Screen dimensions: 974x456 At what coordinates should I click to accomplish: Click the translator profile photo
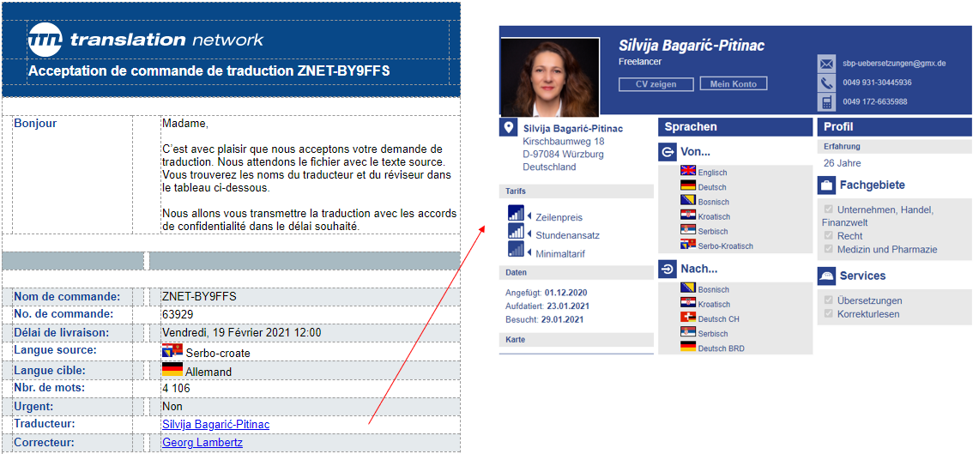[x=550, y=78]
